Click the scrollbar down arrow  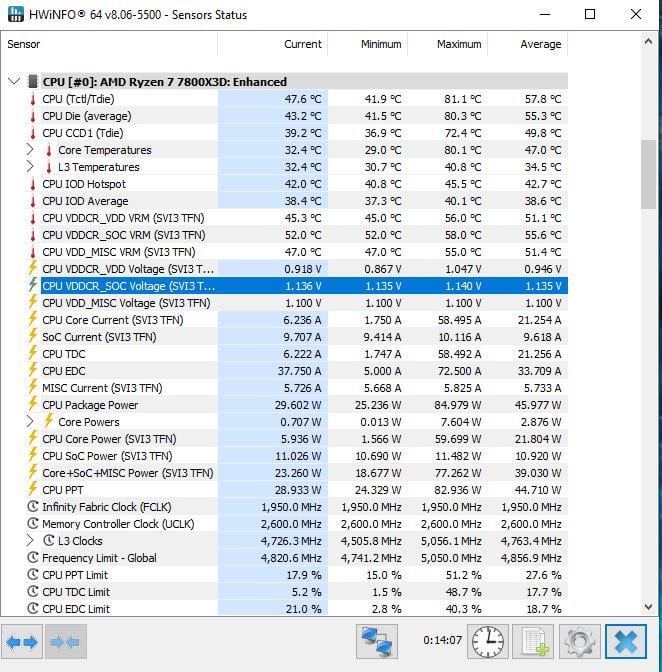[x=648, y=607]
